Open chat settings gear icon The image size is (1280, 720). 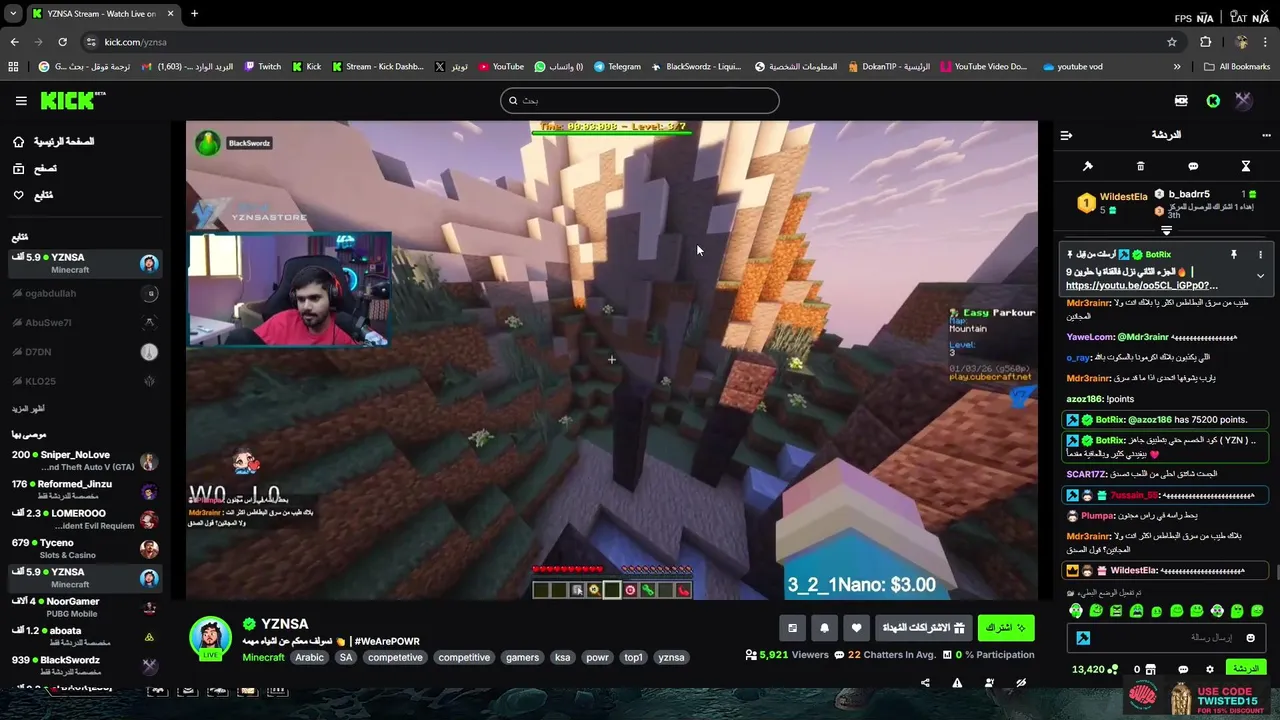(1210, 670)
